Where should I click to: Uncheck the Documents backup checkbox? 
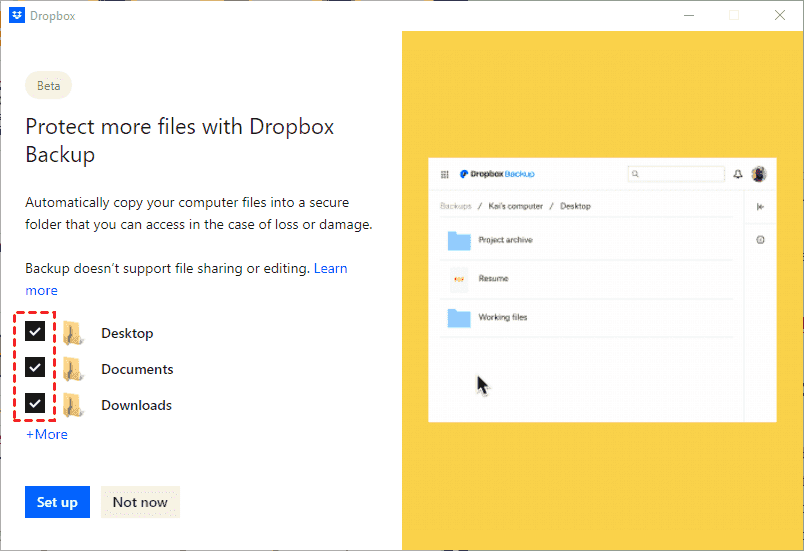[x=35, y=368]
